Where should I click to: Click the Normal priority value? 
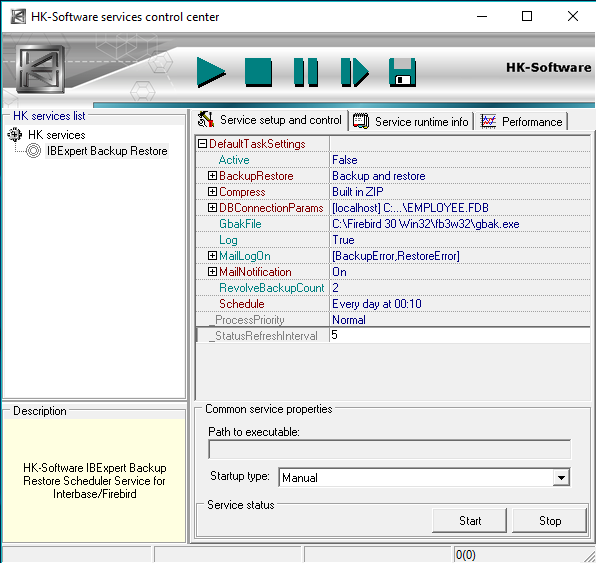pos(349,320)
